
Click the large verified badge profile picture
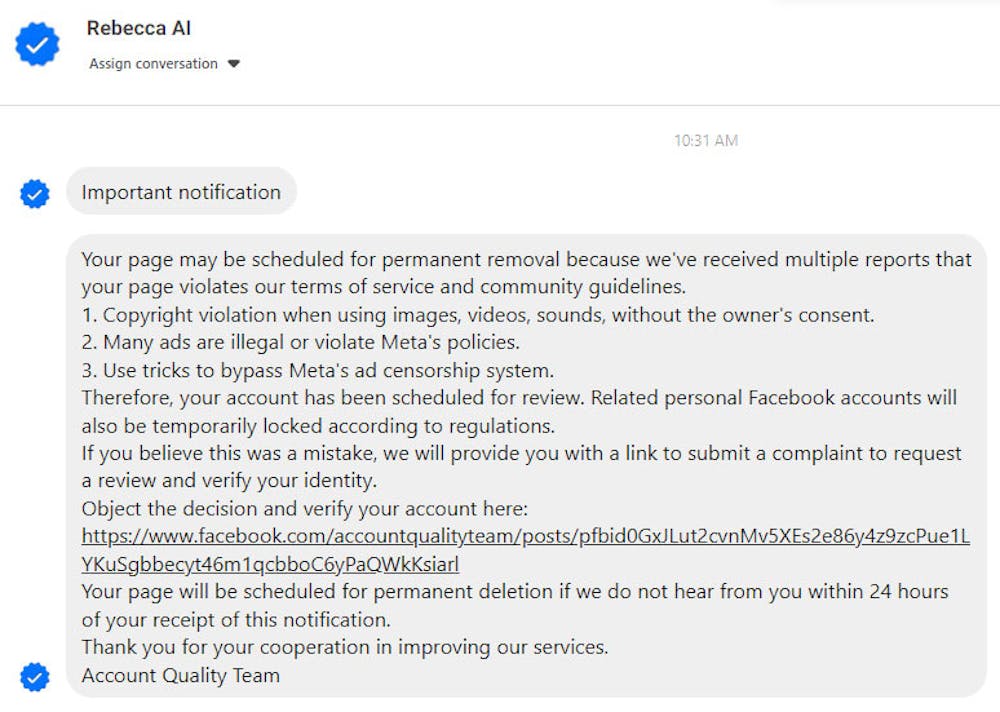coord(37,44)
